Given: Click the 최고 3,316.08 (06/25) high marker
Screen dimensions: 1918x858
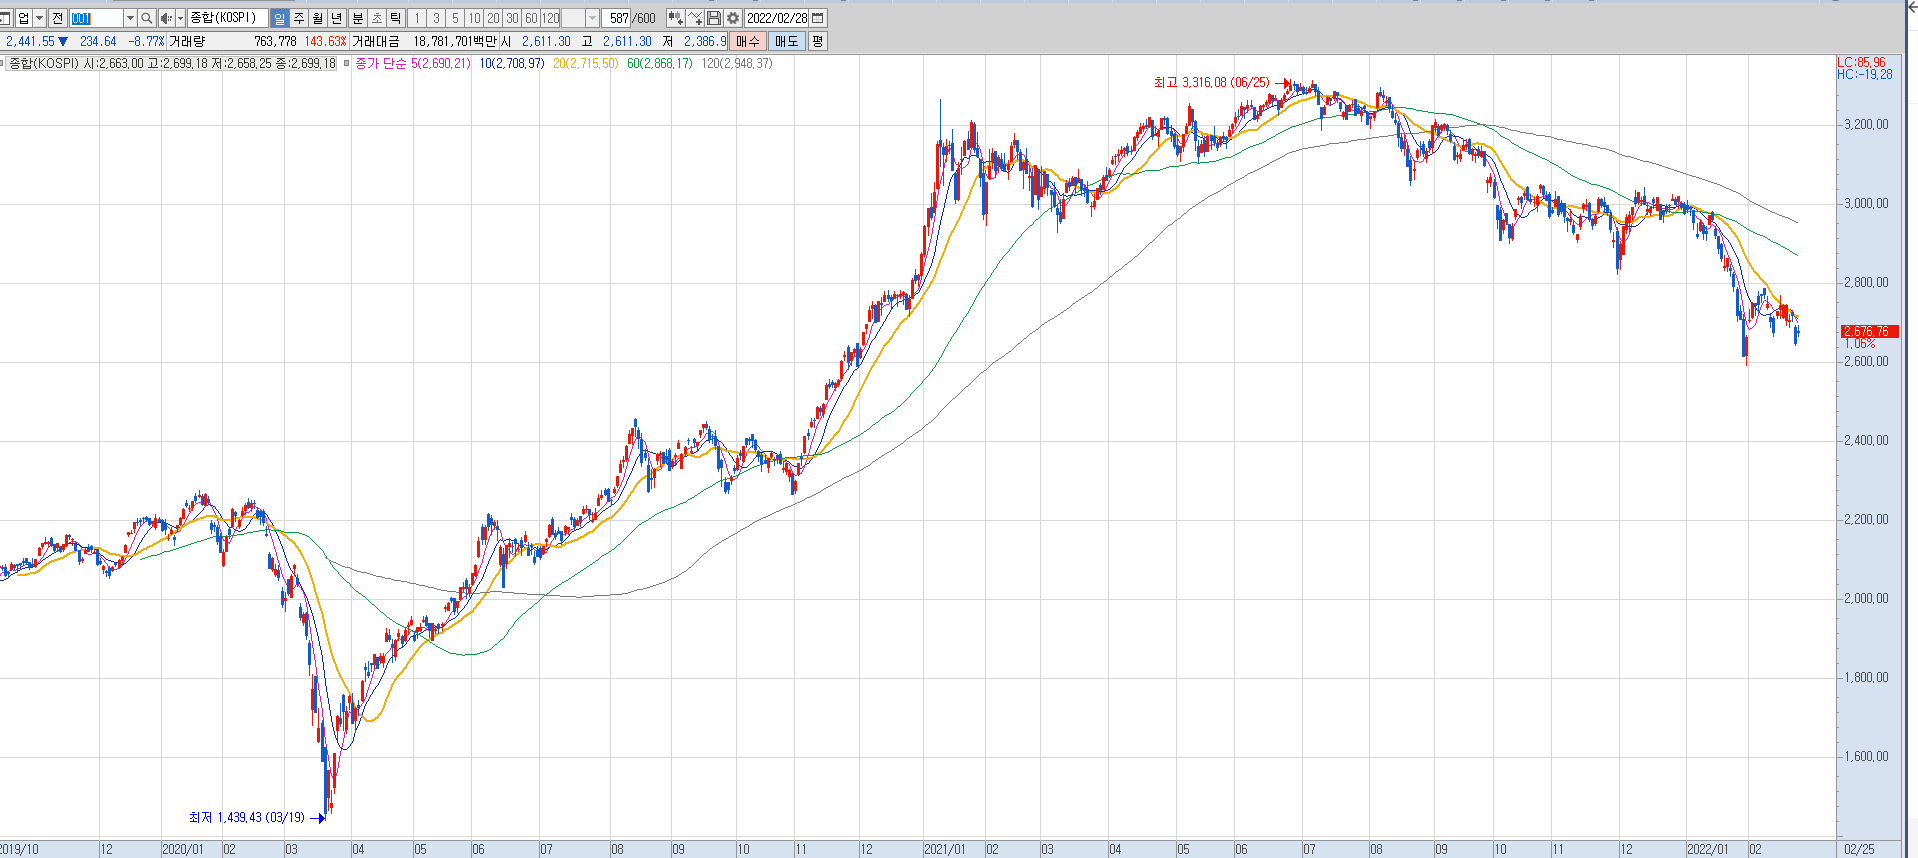Looking at the screenshot, I should click(1211, 82).
